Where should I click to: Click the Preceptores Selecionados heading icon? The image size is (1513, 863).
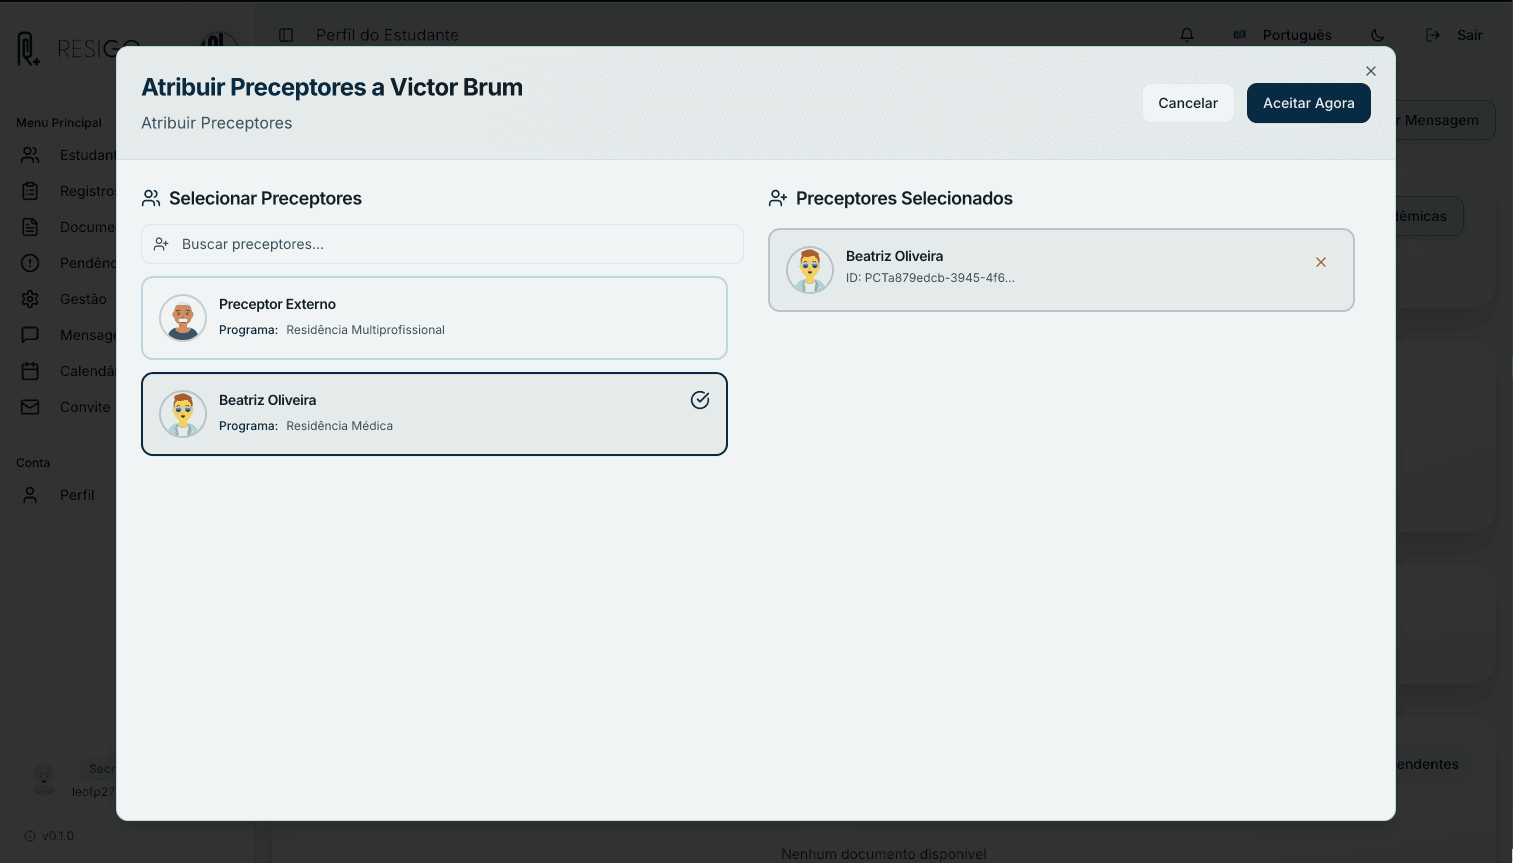pyautogui.click(x=778, y=198)
